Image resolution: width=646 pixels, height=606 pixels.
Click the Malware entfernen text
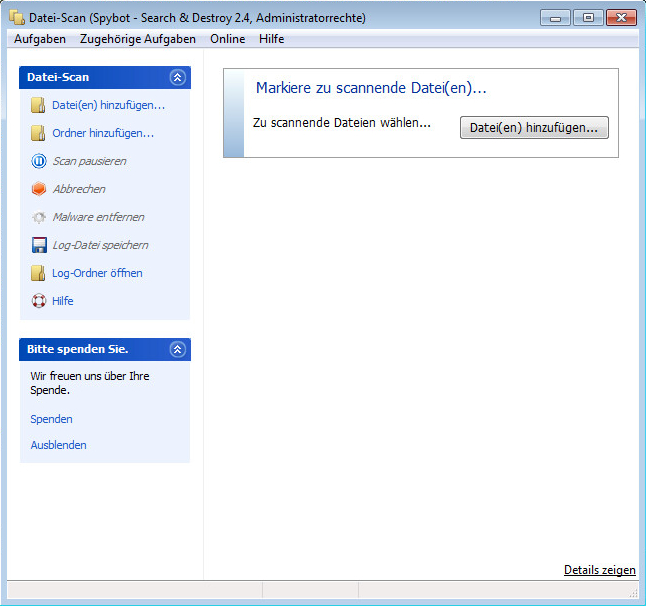coord(98,217)
